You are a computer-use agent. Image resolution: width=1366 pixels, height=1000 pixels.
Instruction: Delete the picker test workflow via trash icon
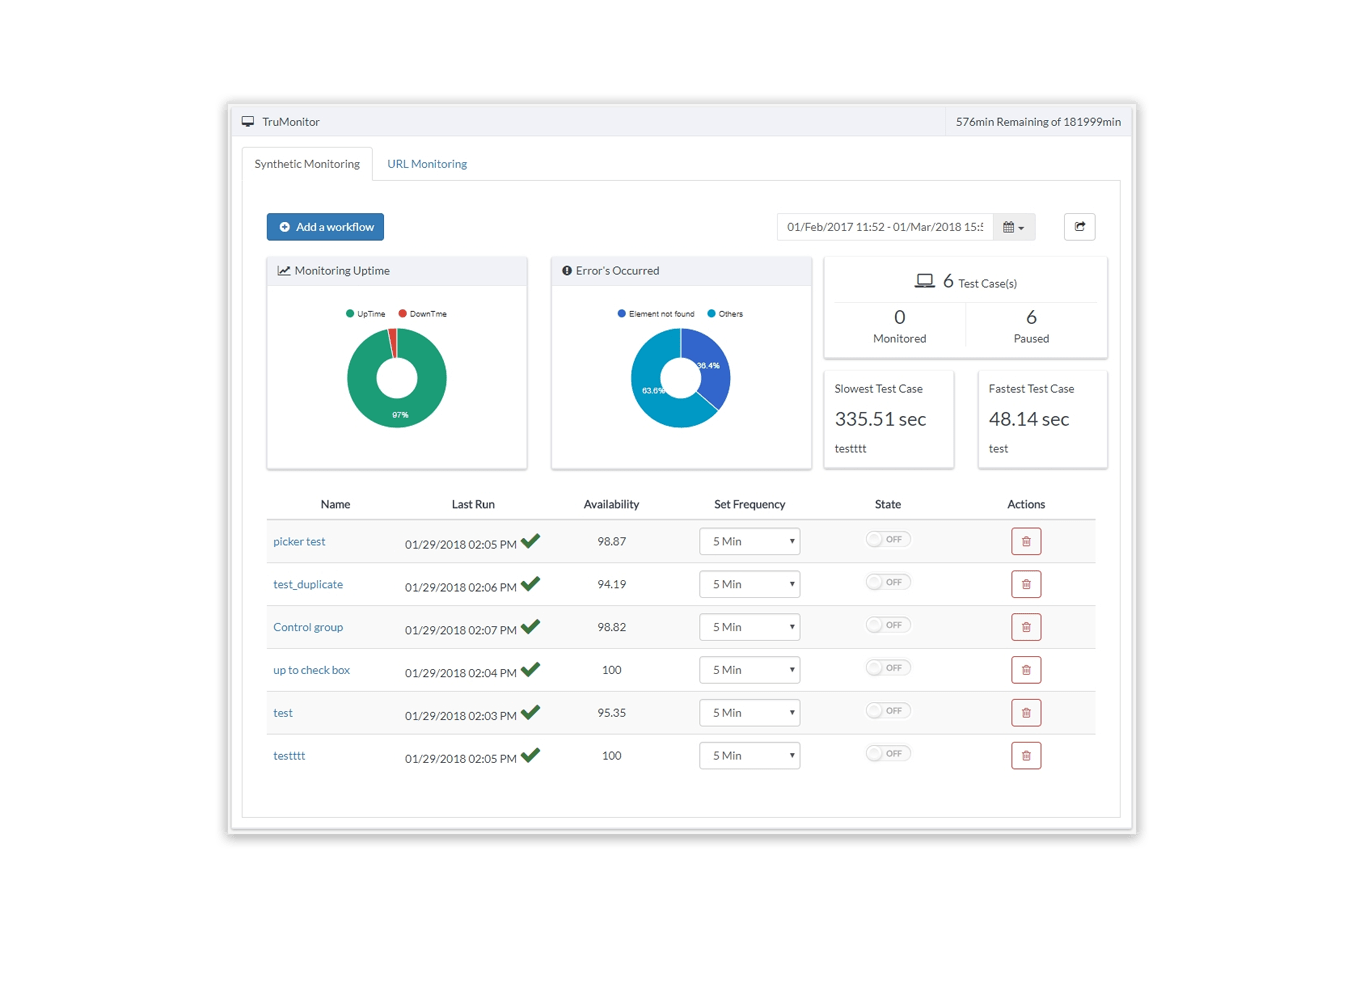point(1026,541)
